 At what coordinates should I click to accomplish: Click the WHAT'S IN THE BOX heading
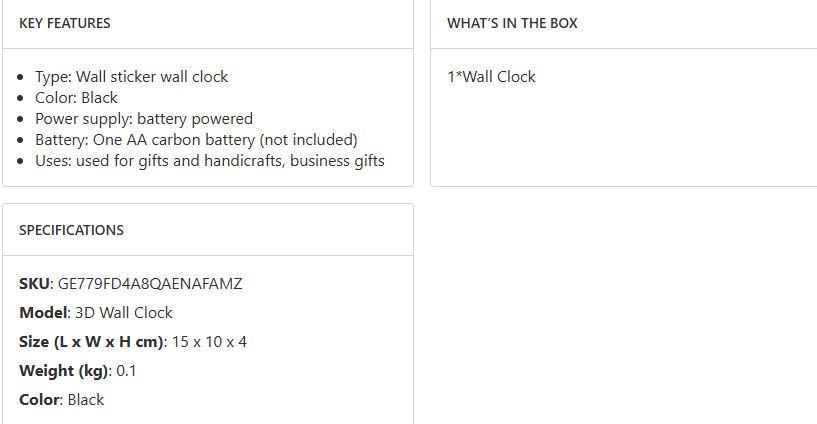point(512,23)
